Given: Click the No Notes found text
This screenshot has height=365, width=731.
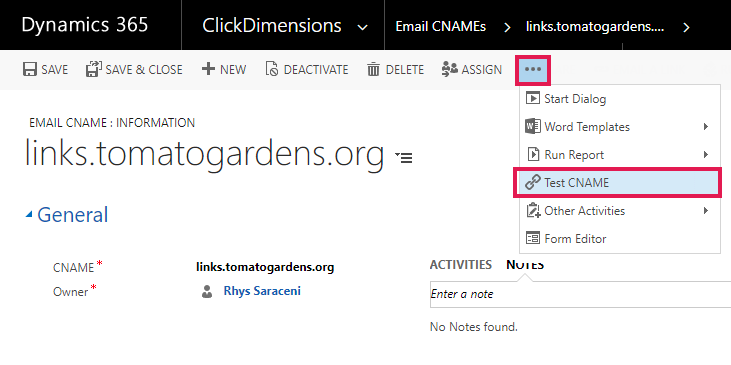Looking at the screenshot, I should [x=474, y=327].
